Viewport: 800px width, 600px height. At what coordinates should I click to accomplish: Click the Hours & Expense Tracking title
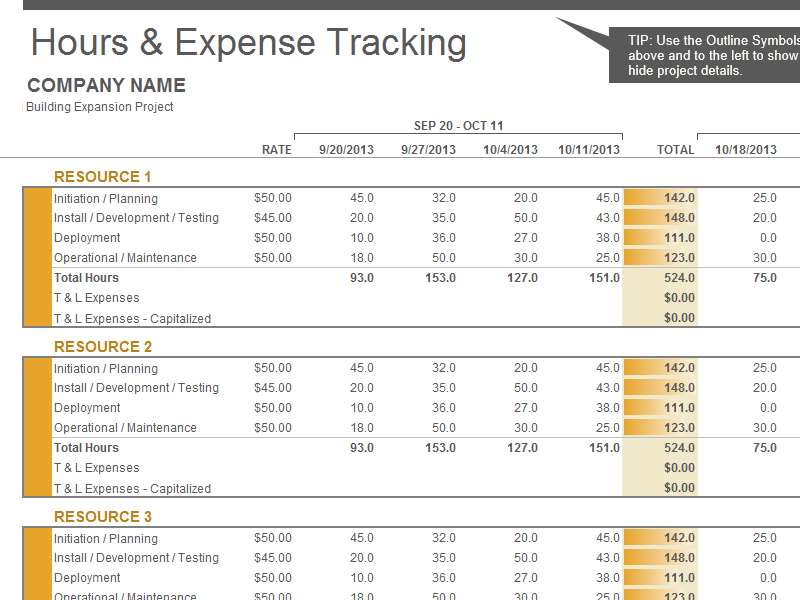pyautogui.click(x=248, y=43)
